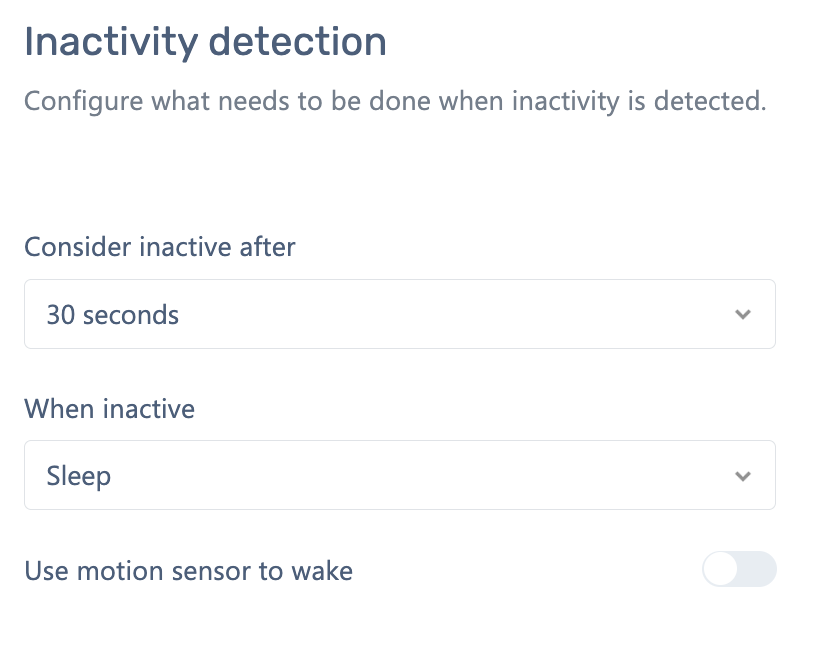Click the "When inactive" label
This screenshot has width=816, height=652.
[x=110, y=408]
